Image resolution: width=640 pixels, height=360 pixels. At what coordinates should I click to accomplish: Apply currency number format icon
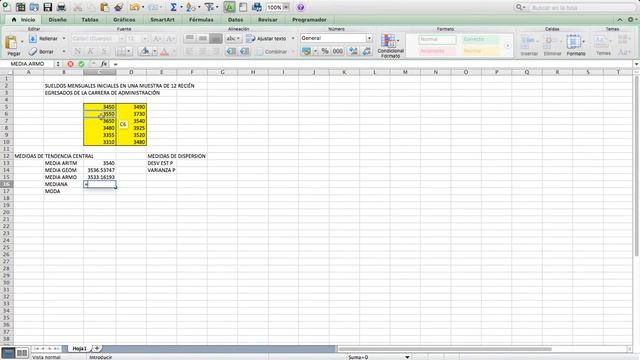tap(306, 51)
